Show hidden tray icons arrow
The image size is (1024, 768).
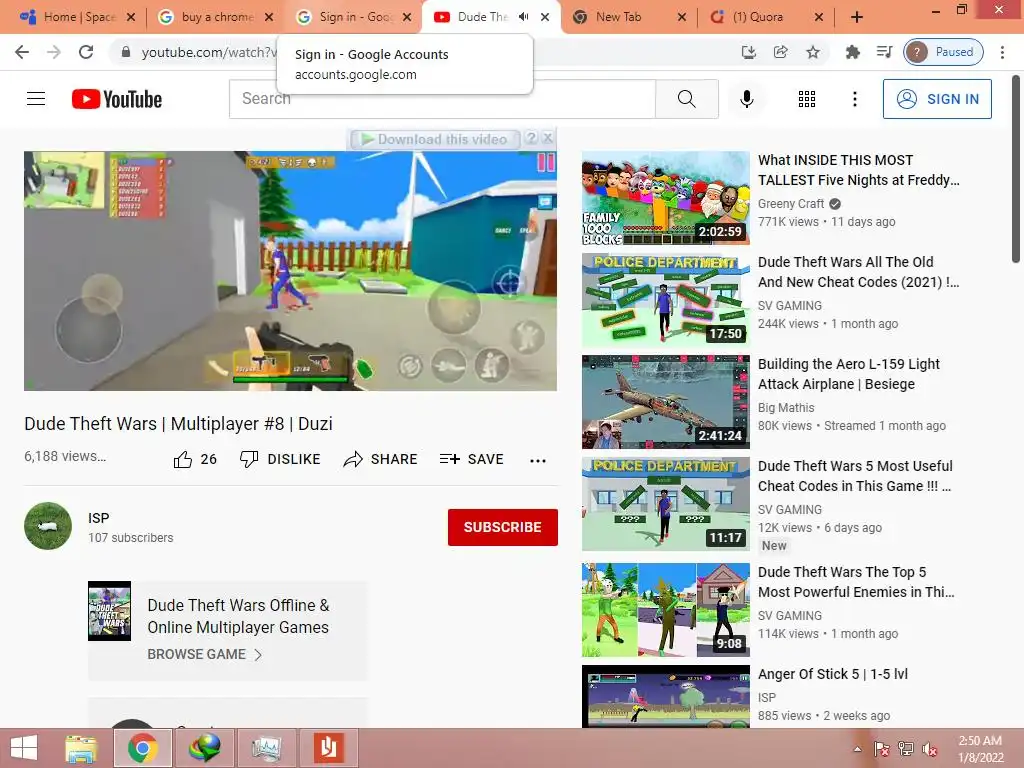(857, 749)
